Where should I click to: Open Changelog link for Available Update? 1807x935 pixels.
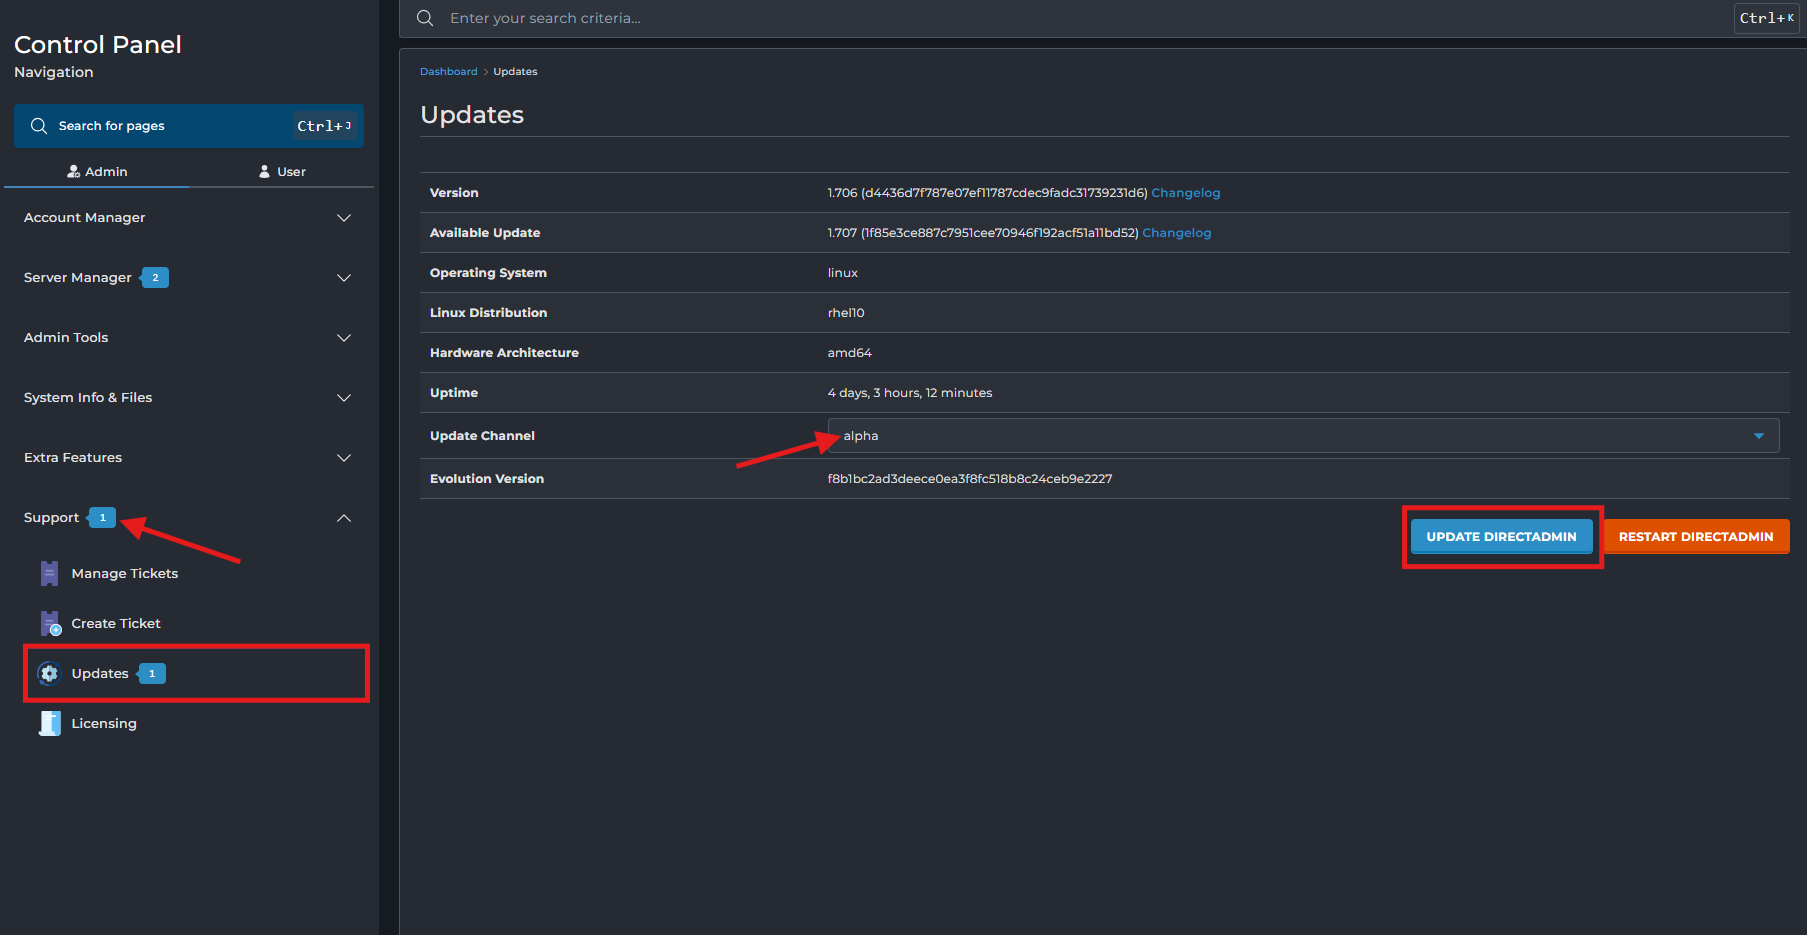[x=1177, y=233]
